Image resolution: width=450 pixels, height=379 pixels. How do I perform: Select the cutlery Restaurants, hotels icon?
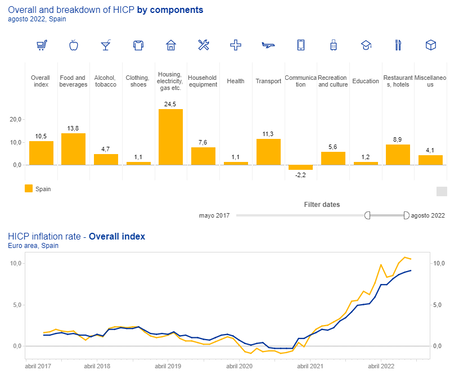398,45
